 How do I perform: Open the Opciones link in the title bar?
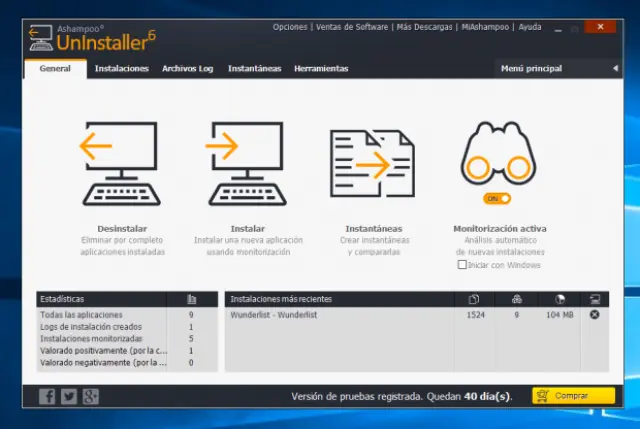coord(290,26)
